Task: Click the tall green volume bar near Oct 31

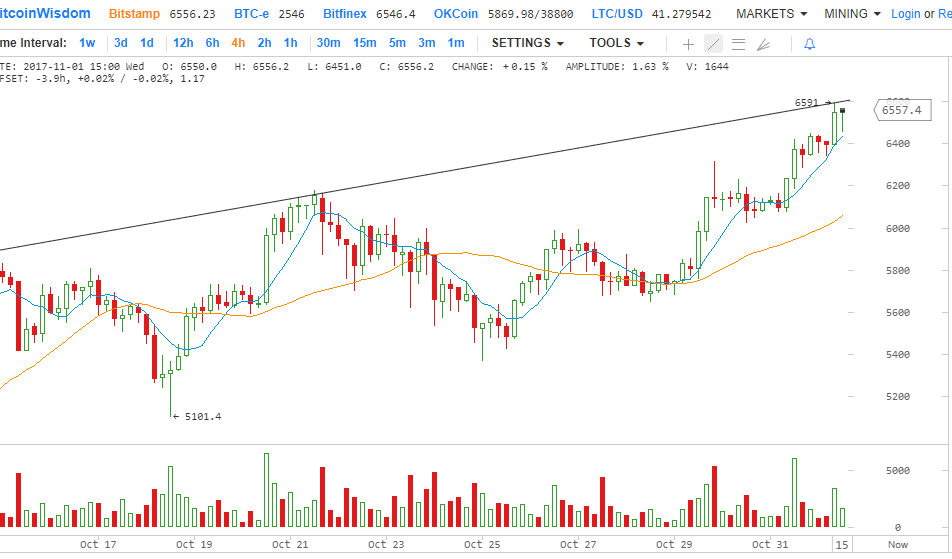Action: pyautogui.click(x=794, y=492)
